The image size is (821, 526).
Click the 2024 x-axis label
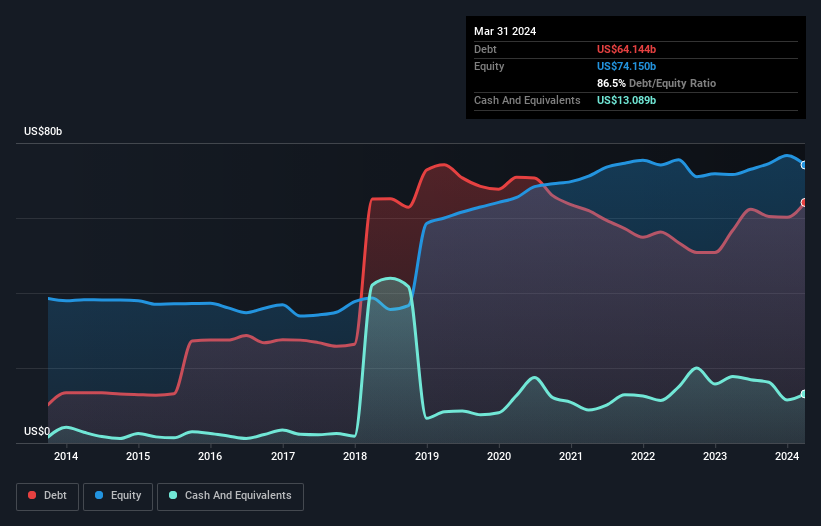tap(787, 456)
